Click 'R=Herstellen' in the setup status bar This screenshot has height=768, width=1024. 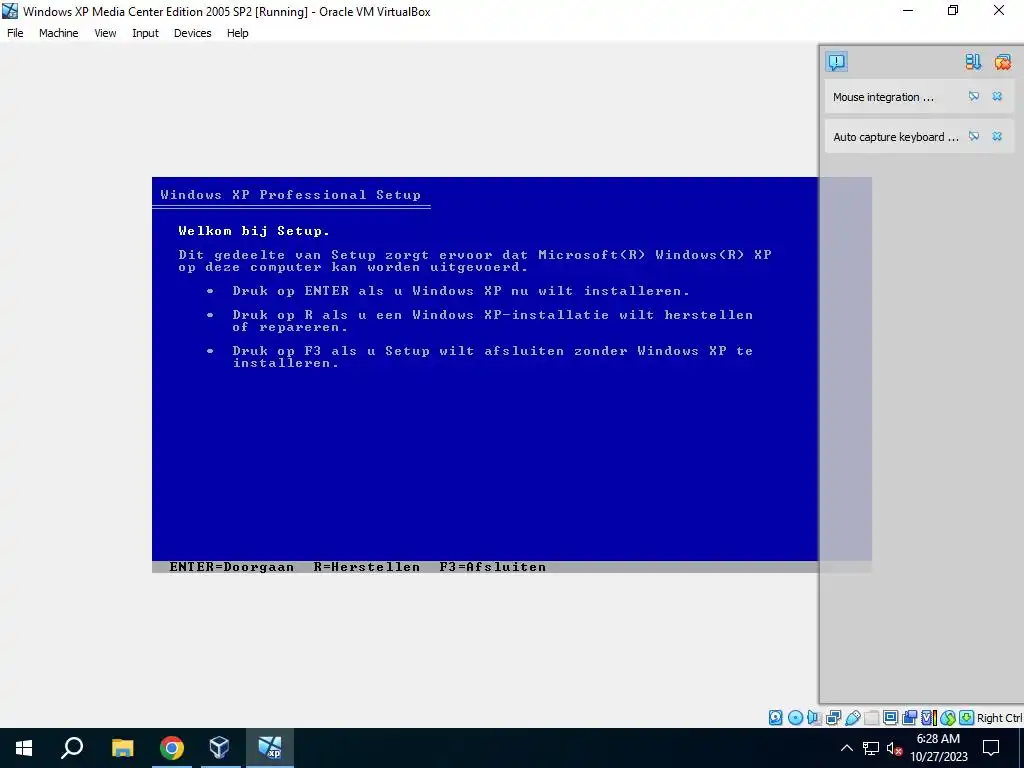tap(366, 567)
